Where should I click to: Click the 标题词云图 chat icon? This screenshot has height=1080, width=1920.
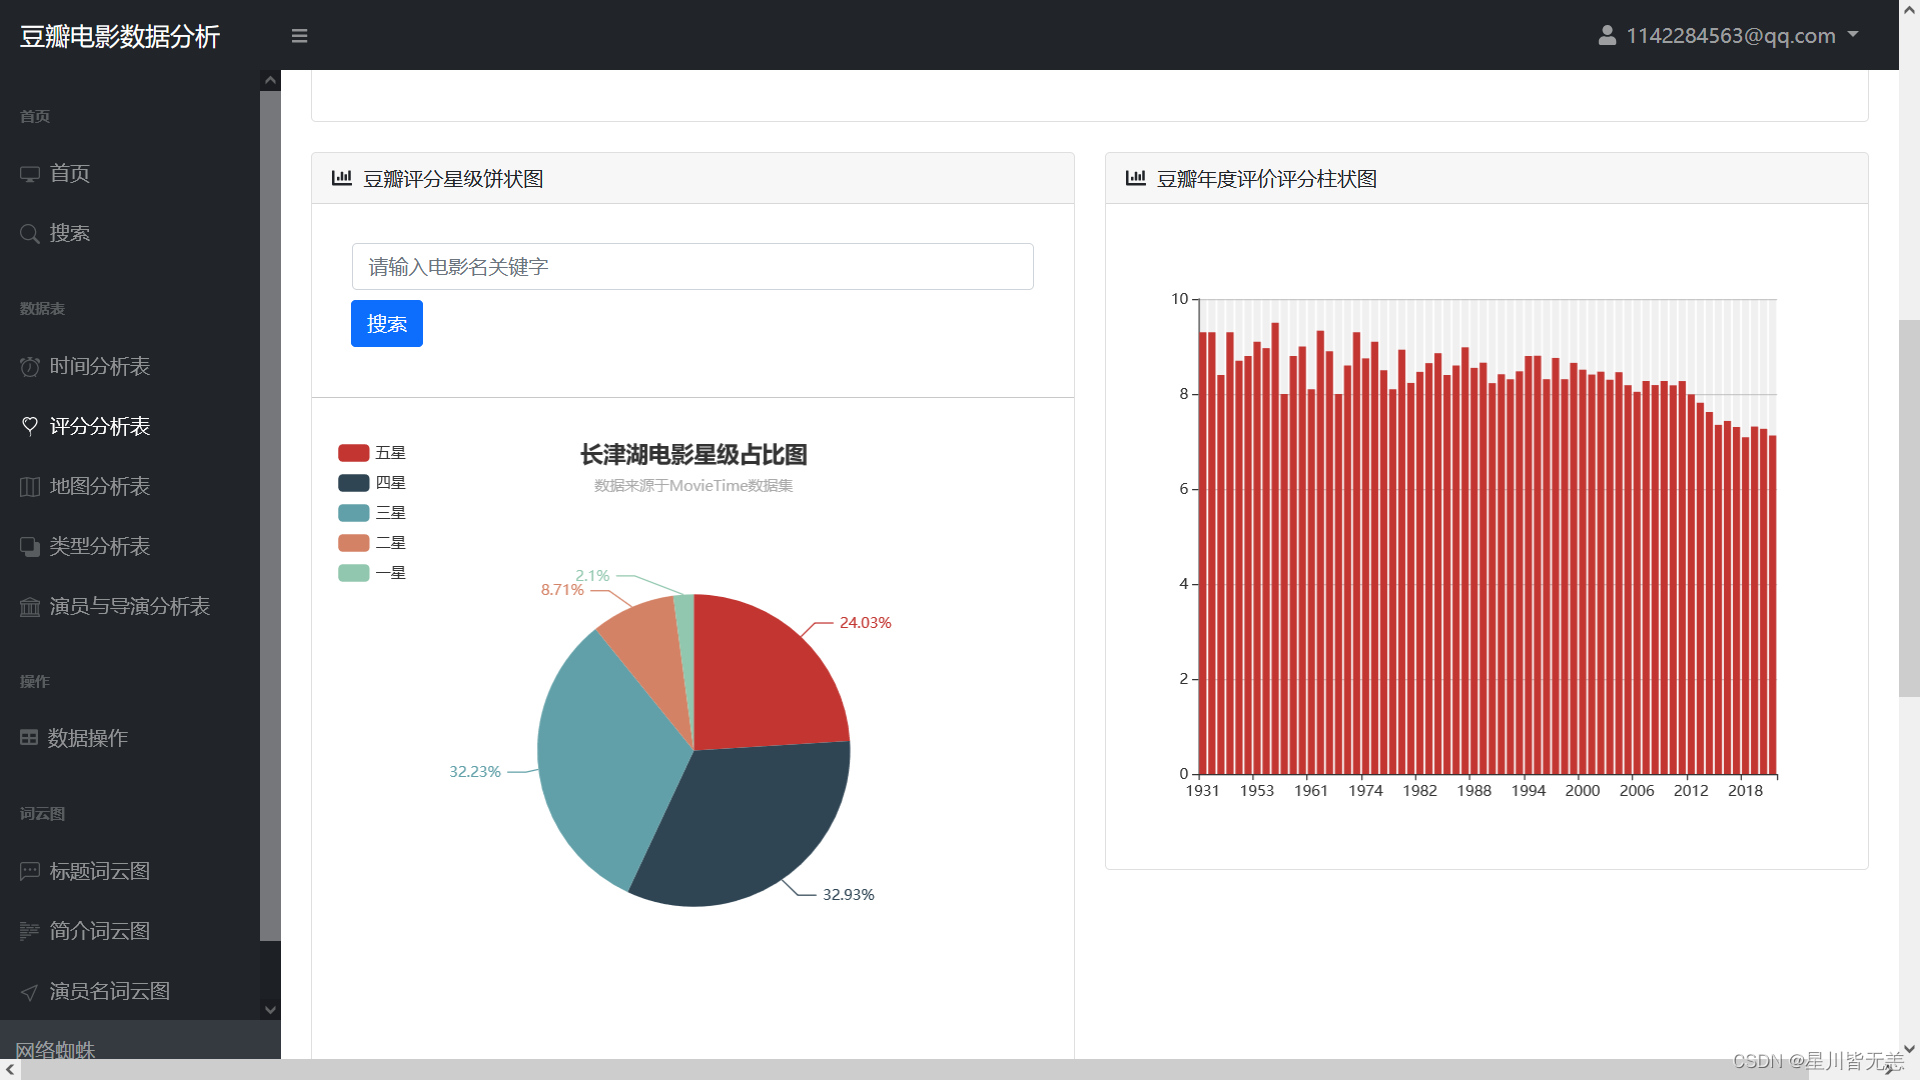coord(30,872)
